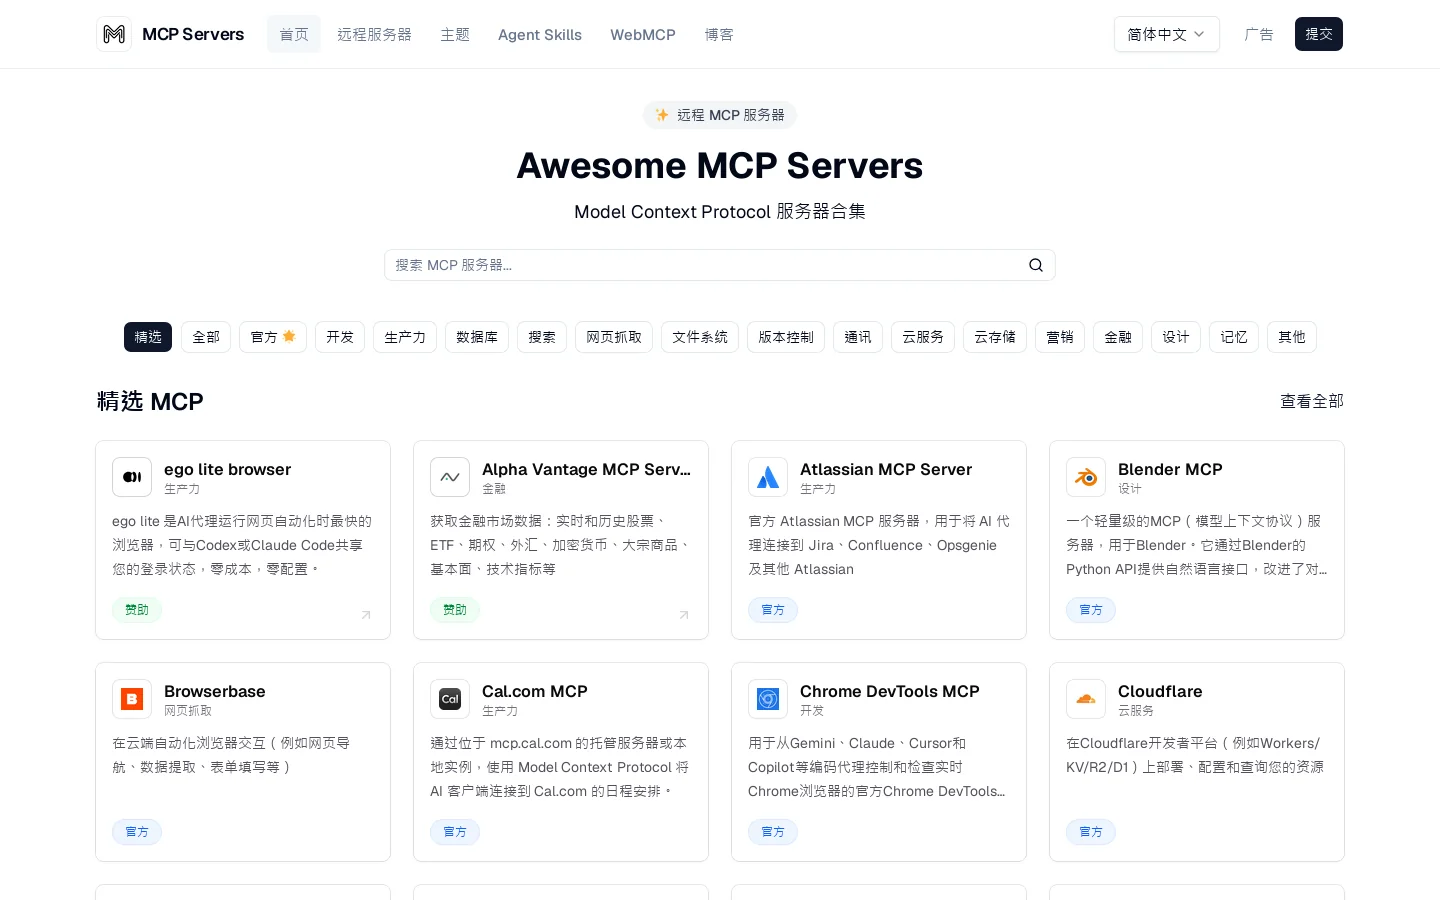1440x900 pixels.
Task: Click 官方 tag on Chrome DevTools card
Action: click(x=773, y=832)
